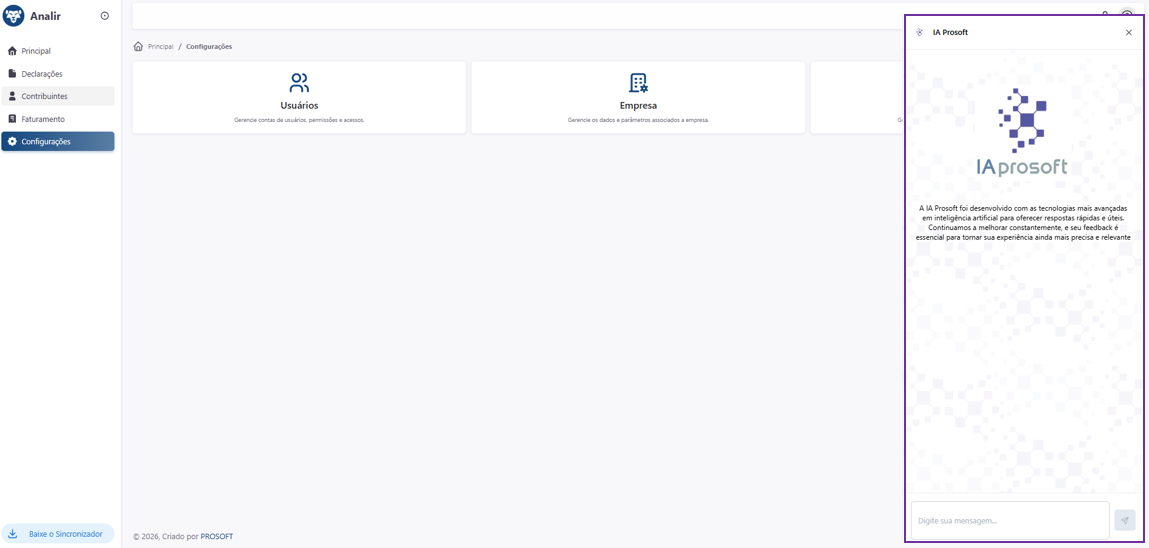
Task: Click the Baixe o Sincronizador download button
Action: 58,534
